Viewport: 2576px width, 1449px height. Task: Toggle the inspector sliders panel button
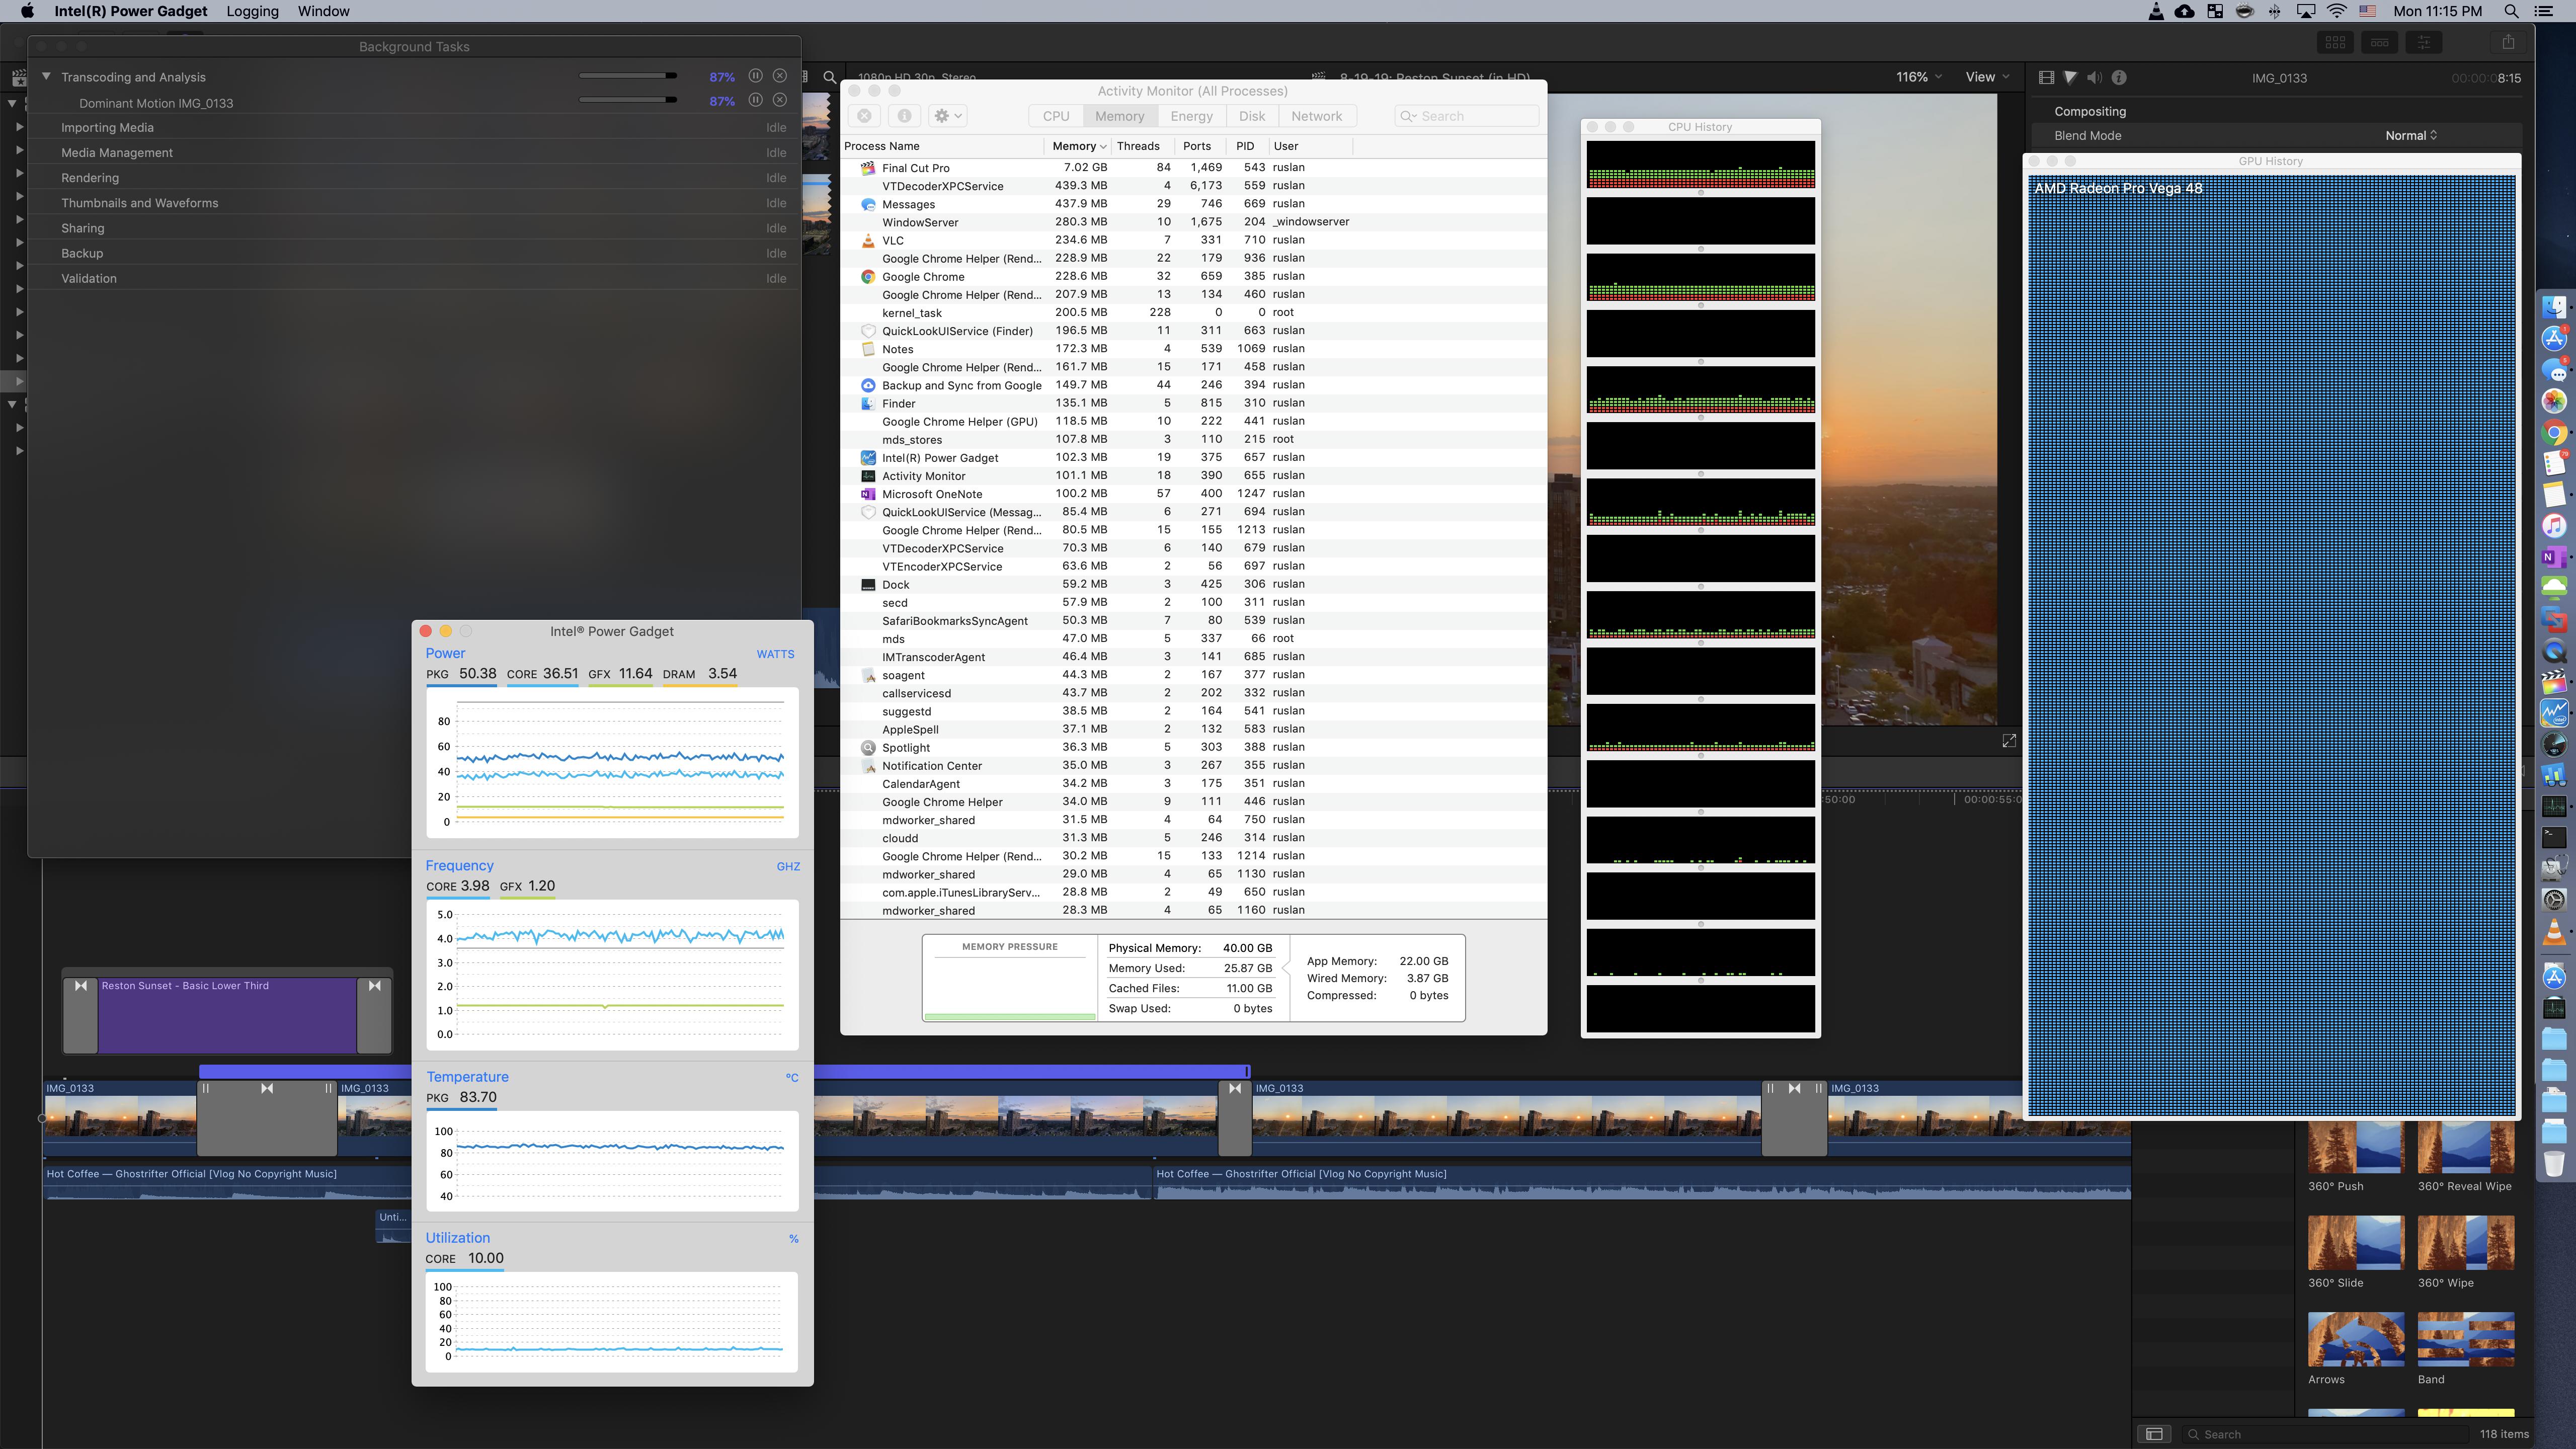coord(2424,42)
